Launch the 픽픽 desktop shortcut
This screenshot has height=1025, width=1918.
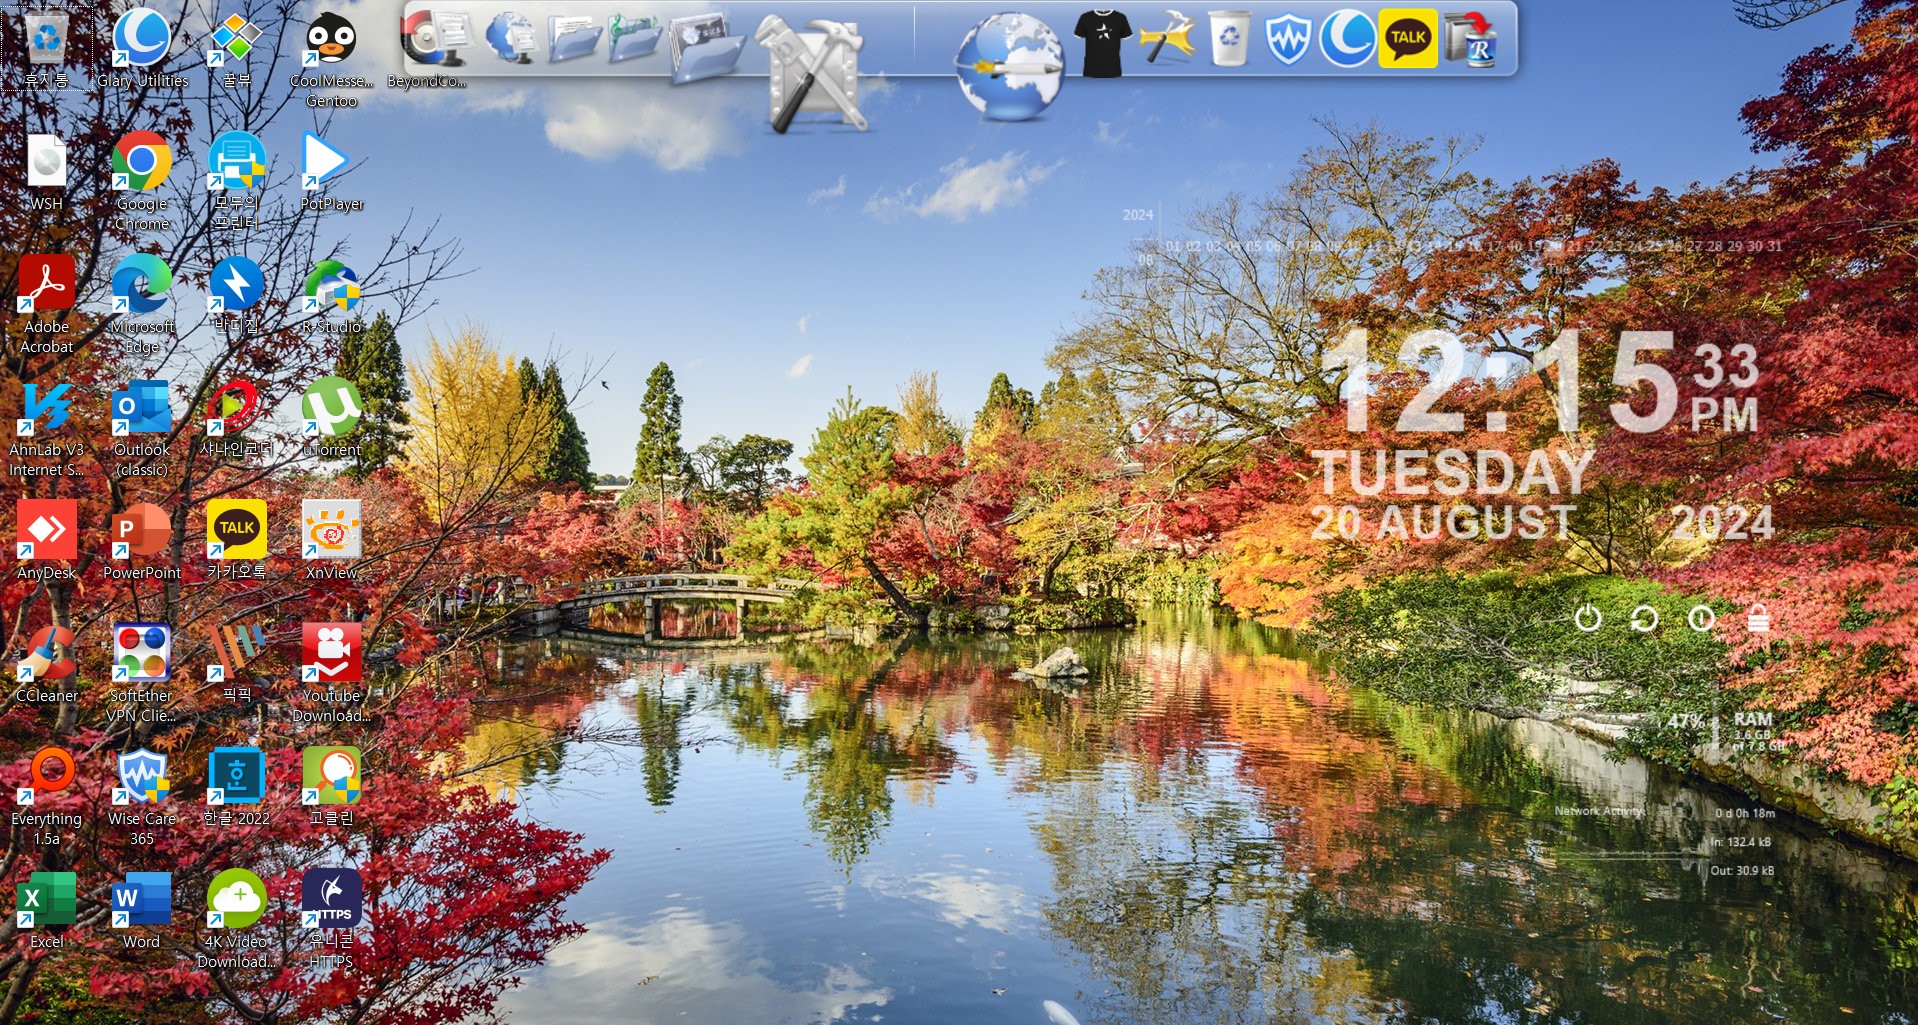pyautogui.click(x=236, y=662)
